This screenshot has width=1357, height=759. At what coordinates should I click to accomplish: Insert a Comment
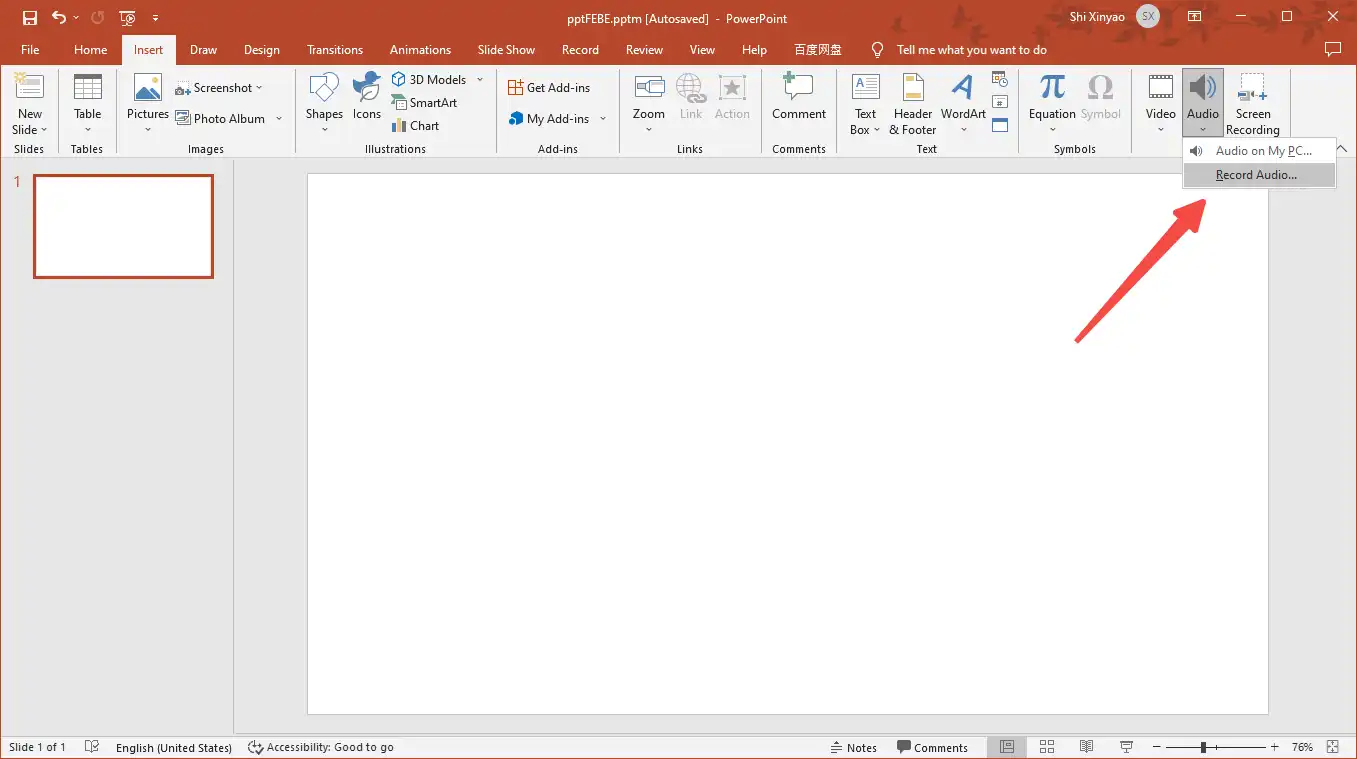[x=799, y=97]
